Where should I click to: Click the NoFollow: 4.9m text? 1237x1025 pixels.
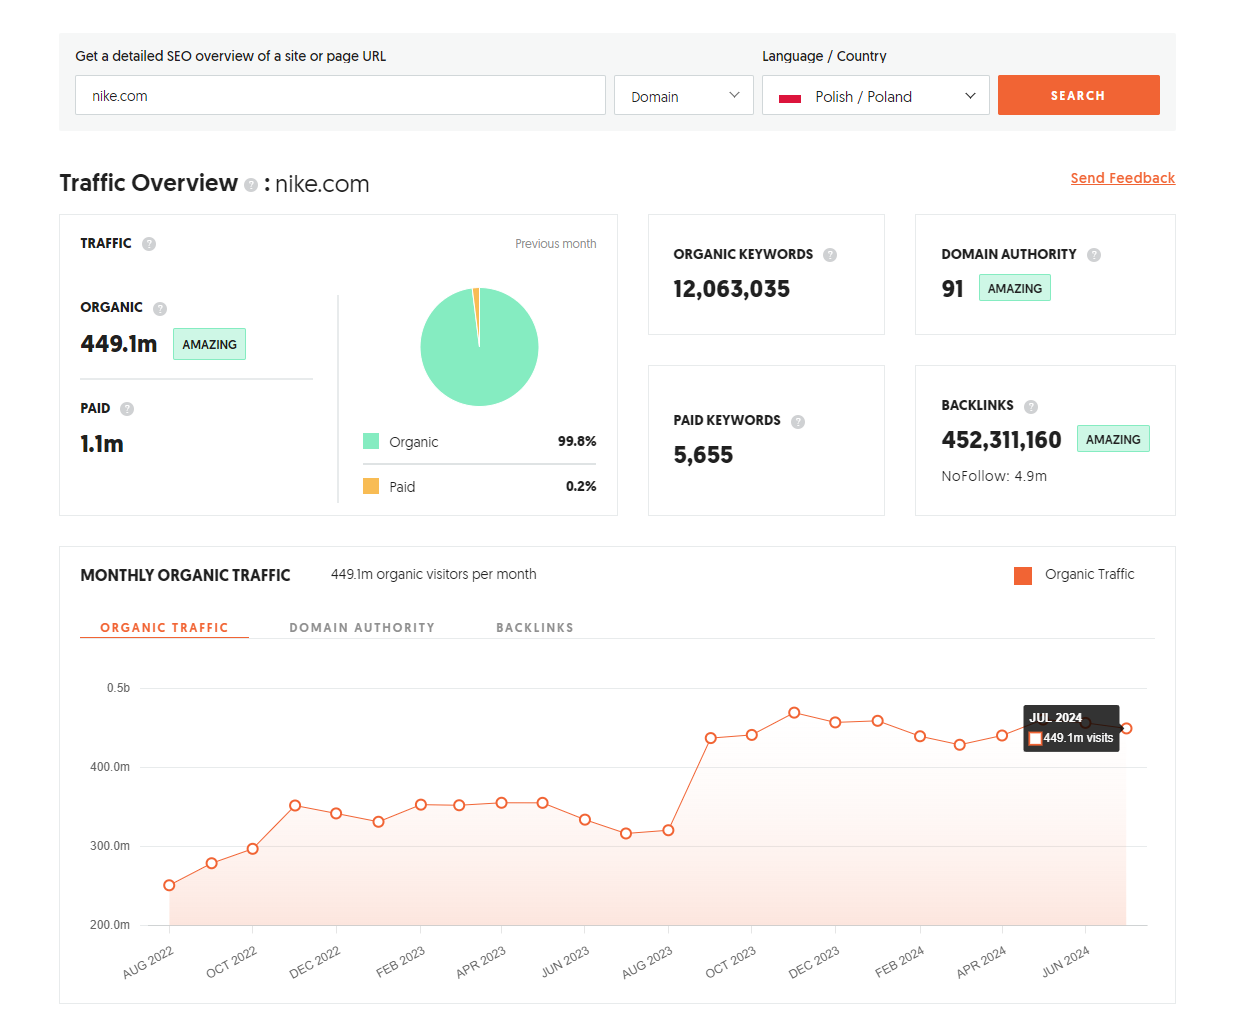(994, 476)
